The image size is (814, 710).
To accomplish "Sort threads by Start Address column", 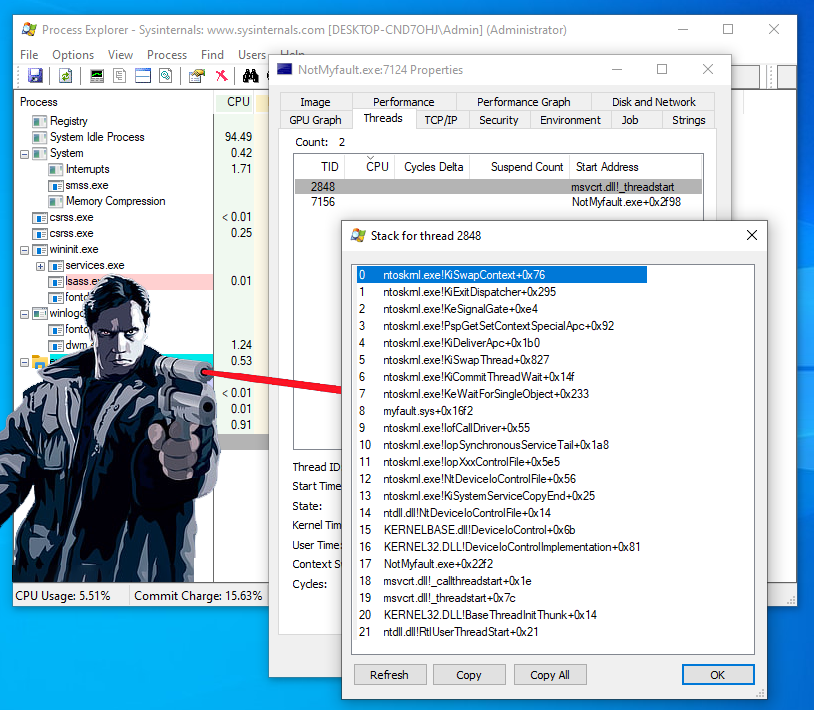I will (x=606, y=167).
